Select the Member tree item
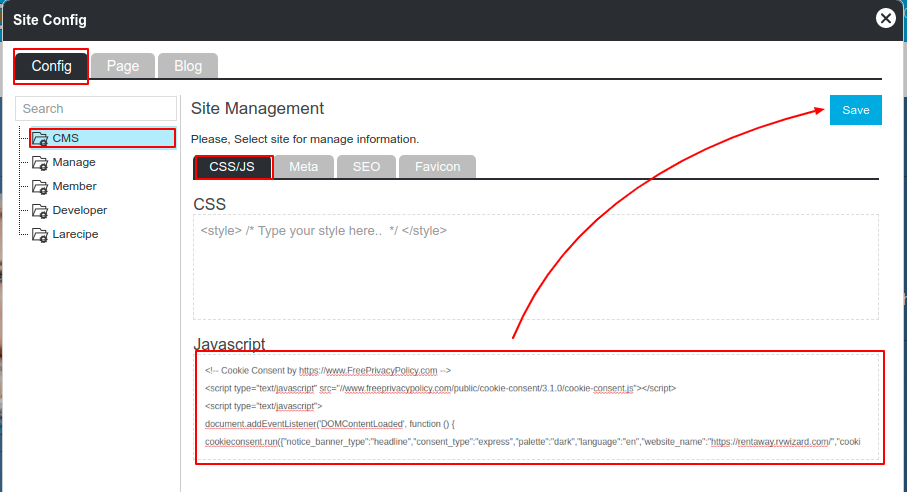Image resolution: width=907 pixels, height=492 pixels. (x=74, y=186)
